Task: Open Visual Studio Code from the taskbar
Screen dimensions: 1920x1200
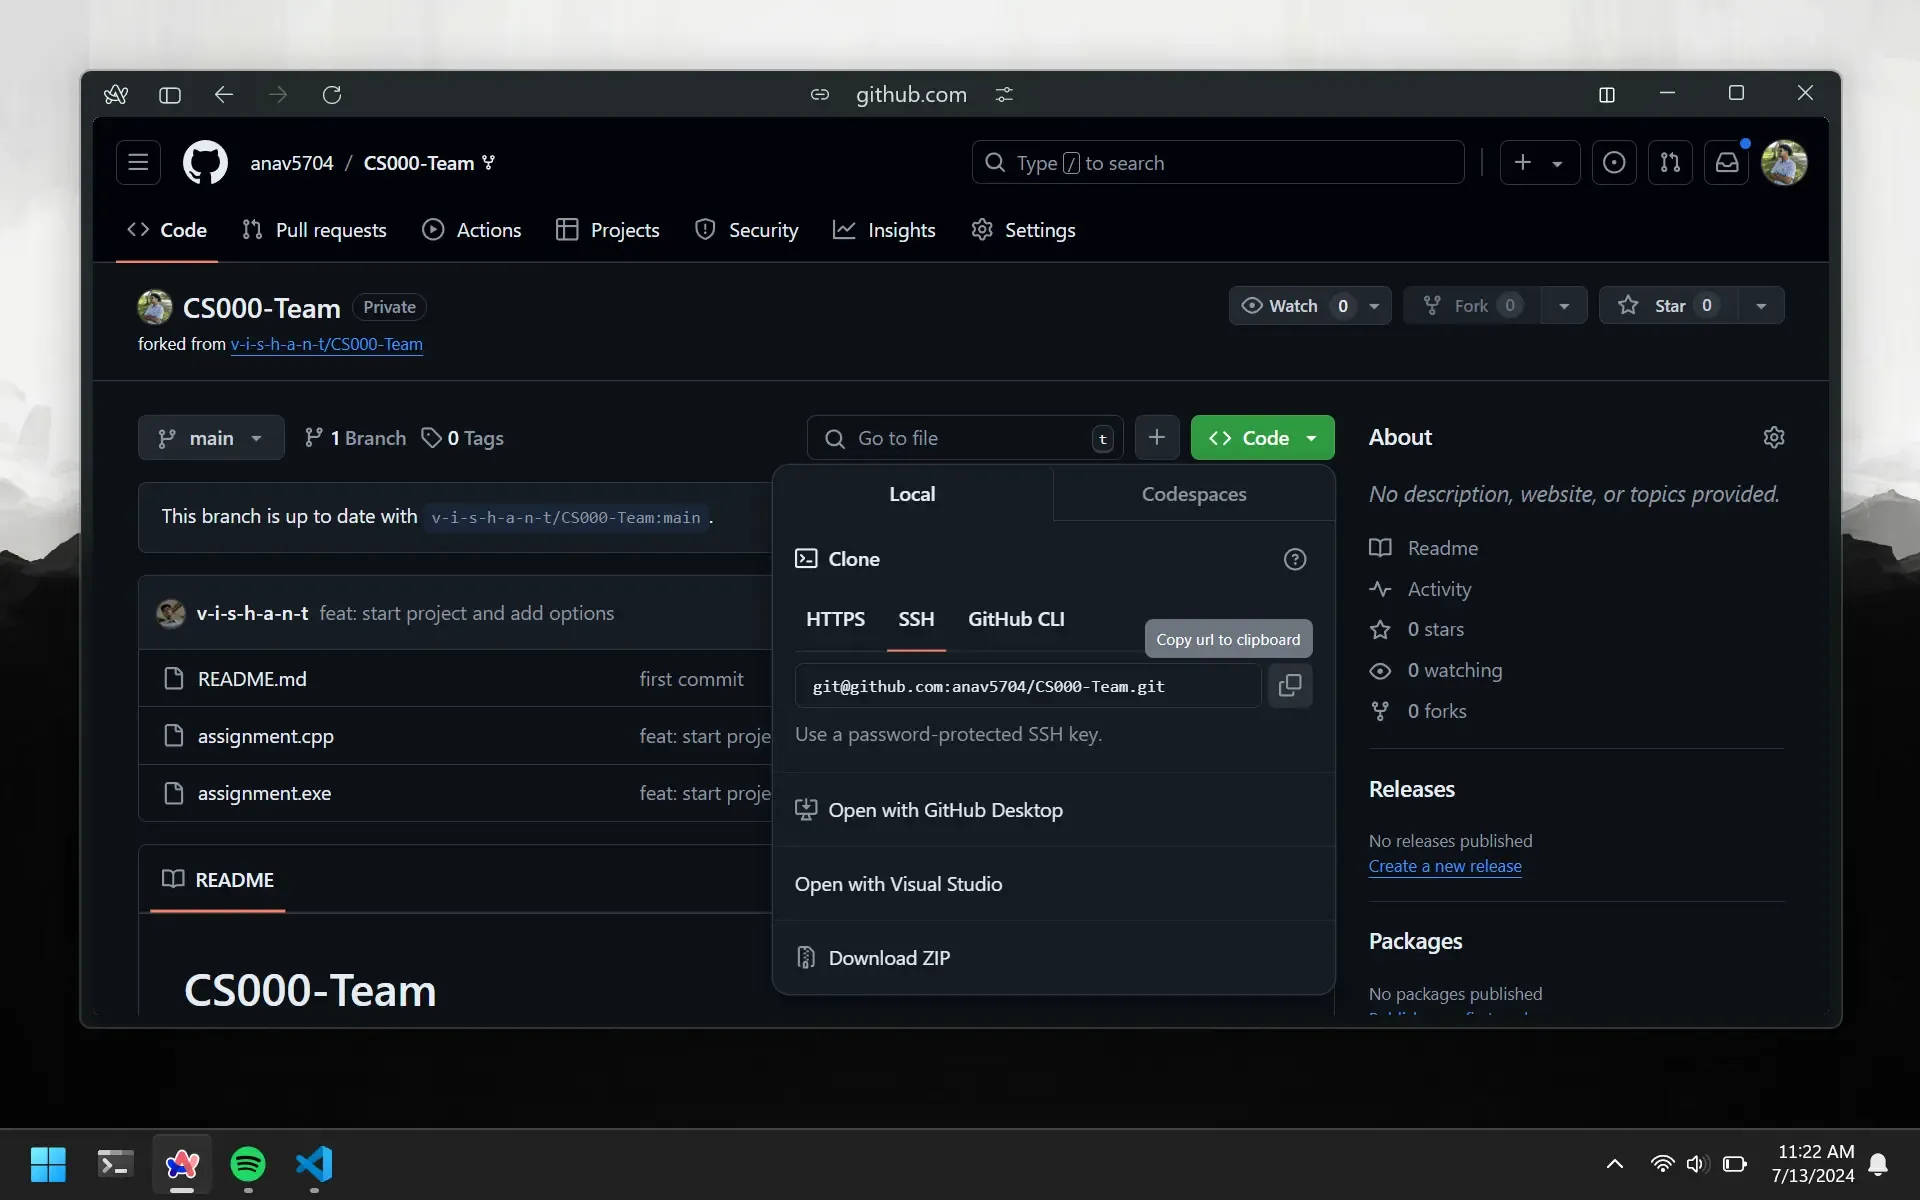Action: coord(314,1164)
